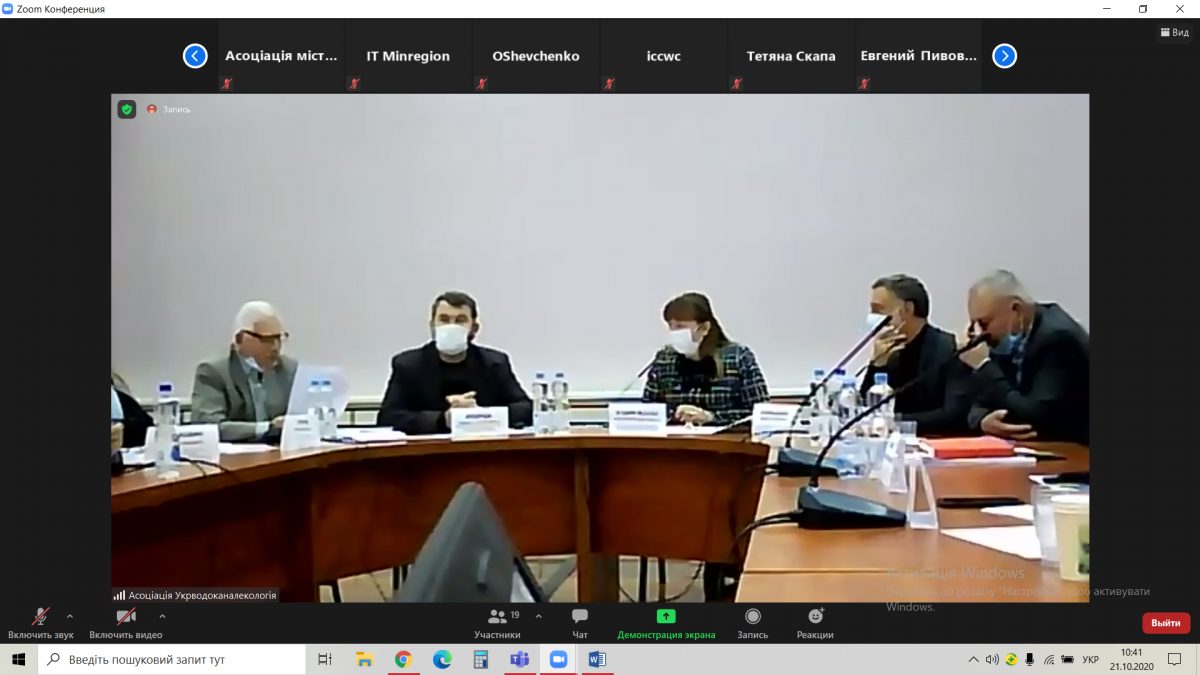Toggle microphone with Включить звук
The image size is (1200, 675).
pyautogui.click(x=41, y=622)
